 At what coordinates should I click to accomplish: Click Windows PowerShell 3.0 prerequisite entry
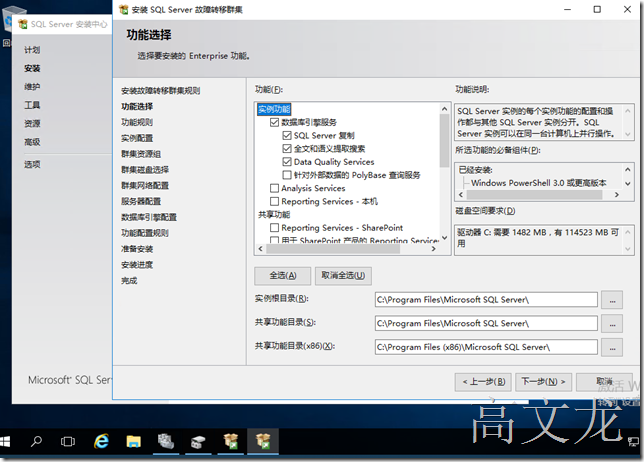click(538, 183)
